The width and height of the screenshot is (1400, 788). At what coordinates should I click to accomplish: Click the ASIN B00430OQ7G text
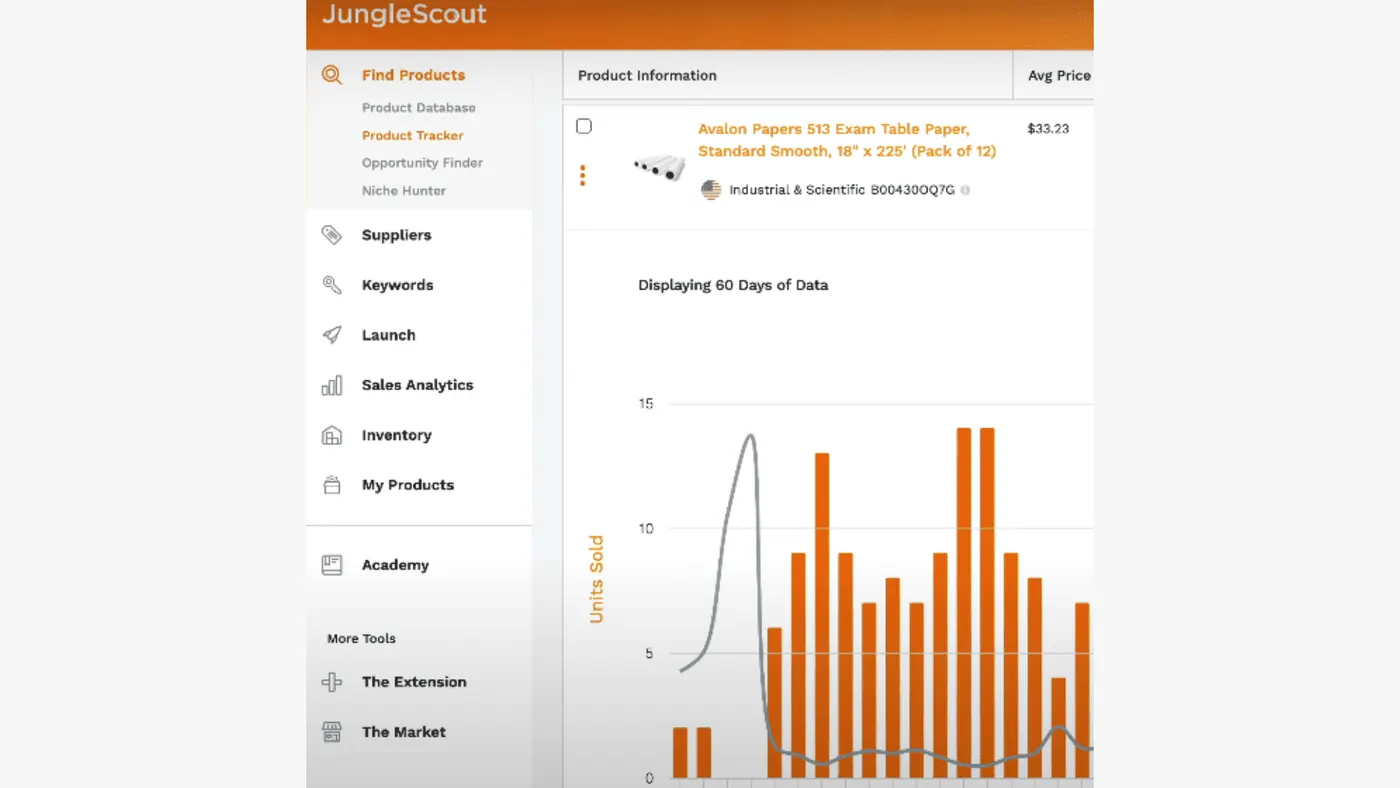click(913, 190)
